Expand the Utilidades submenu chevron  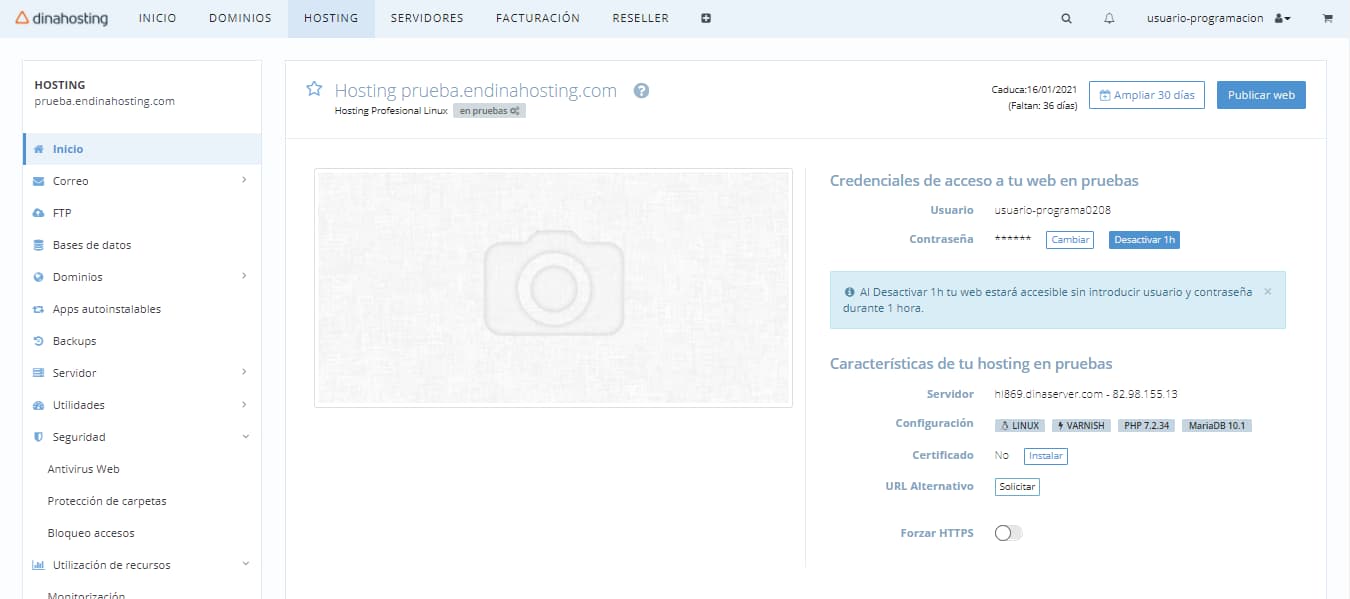pos(244,404)
